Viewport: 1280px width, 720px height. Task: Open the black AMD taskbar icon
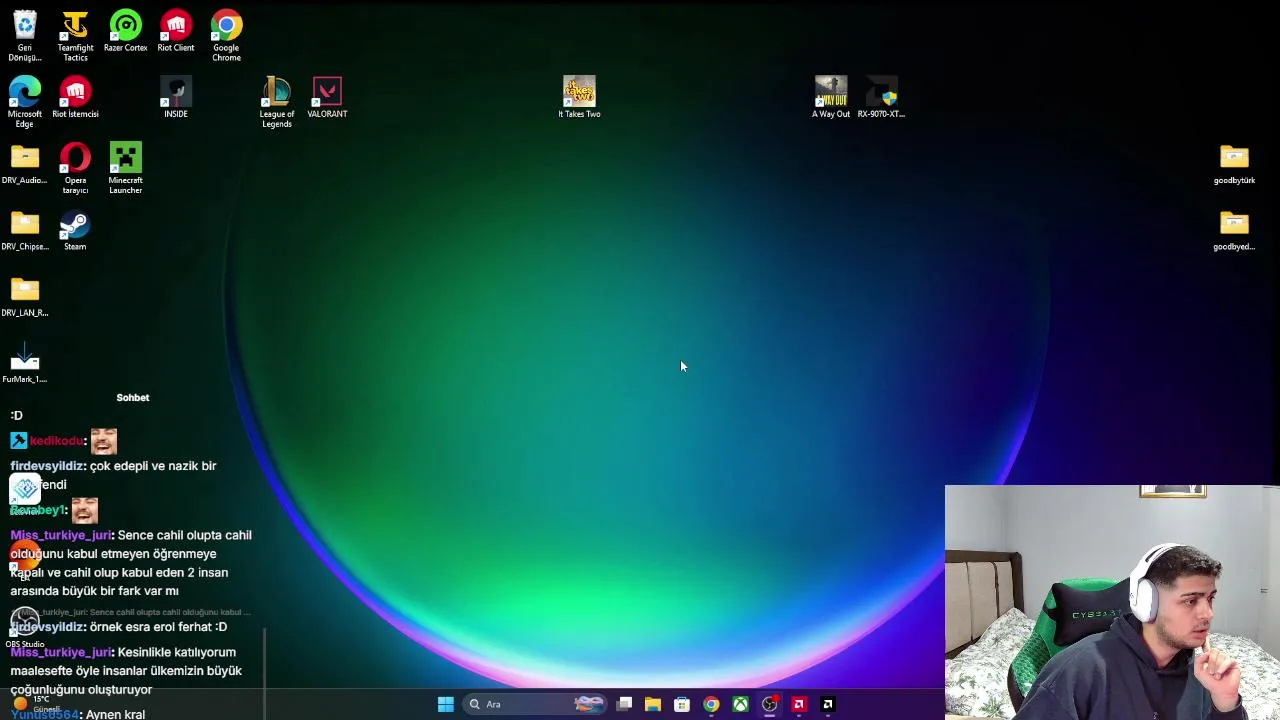[x=827, y=704]
